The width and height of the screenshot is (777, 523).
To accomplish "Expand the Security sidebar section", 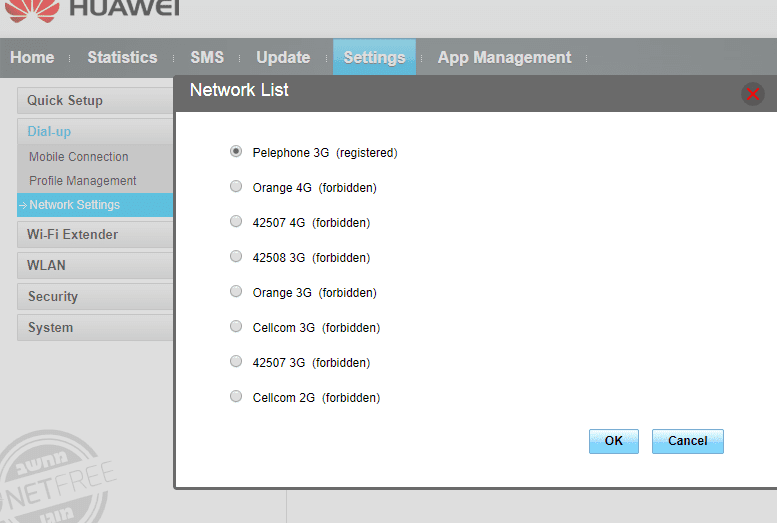I will click(95, 296).
